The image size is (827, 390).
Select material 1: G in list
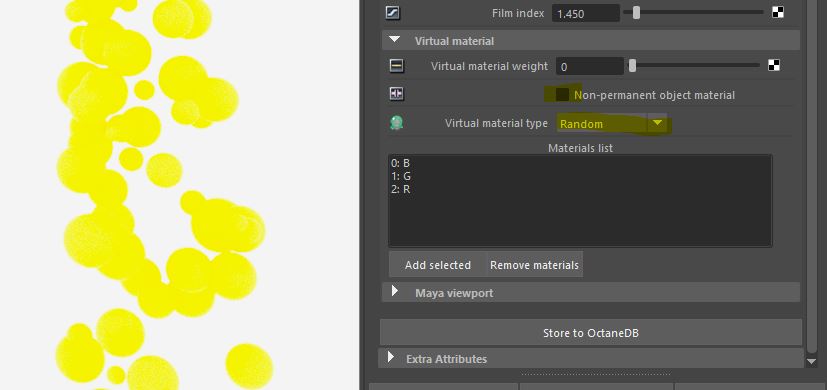click(x=401, y=176)
